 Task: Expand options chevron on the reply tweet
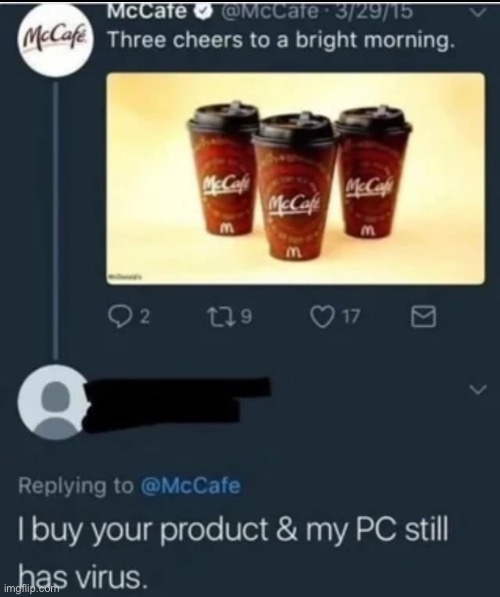478,390
